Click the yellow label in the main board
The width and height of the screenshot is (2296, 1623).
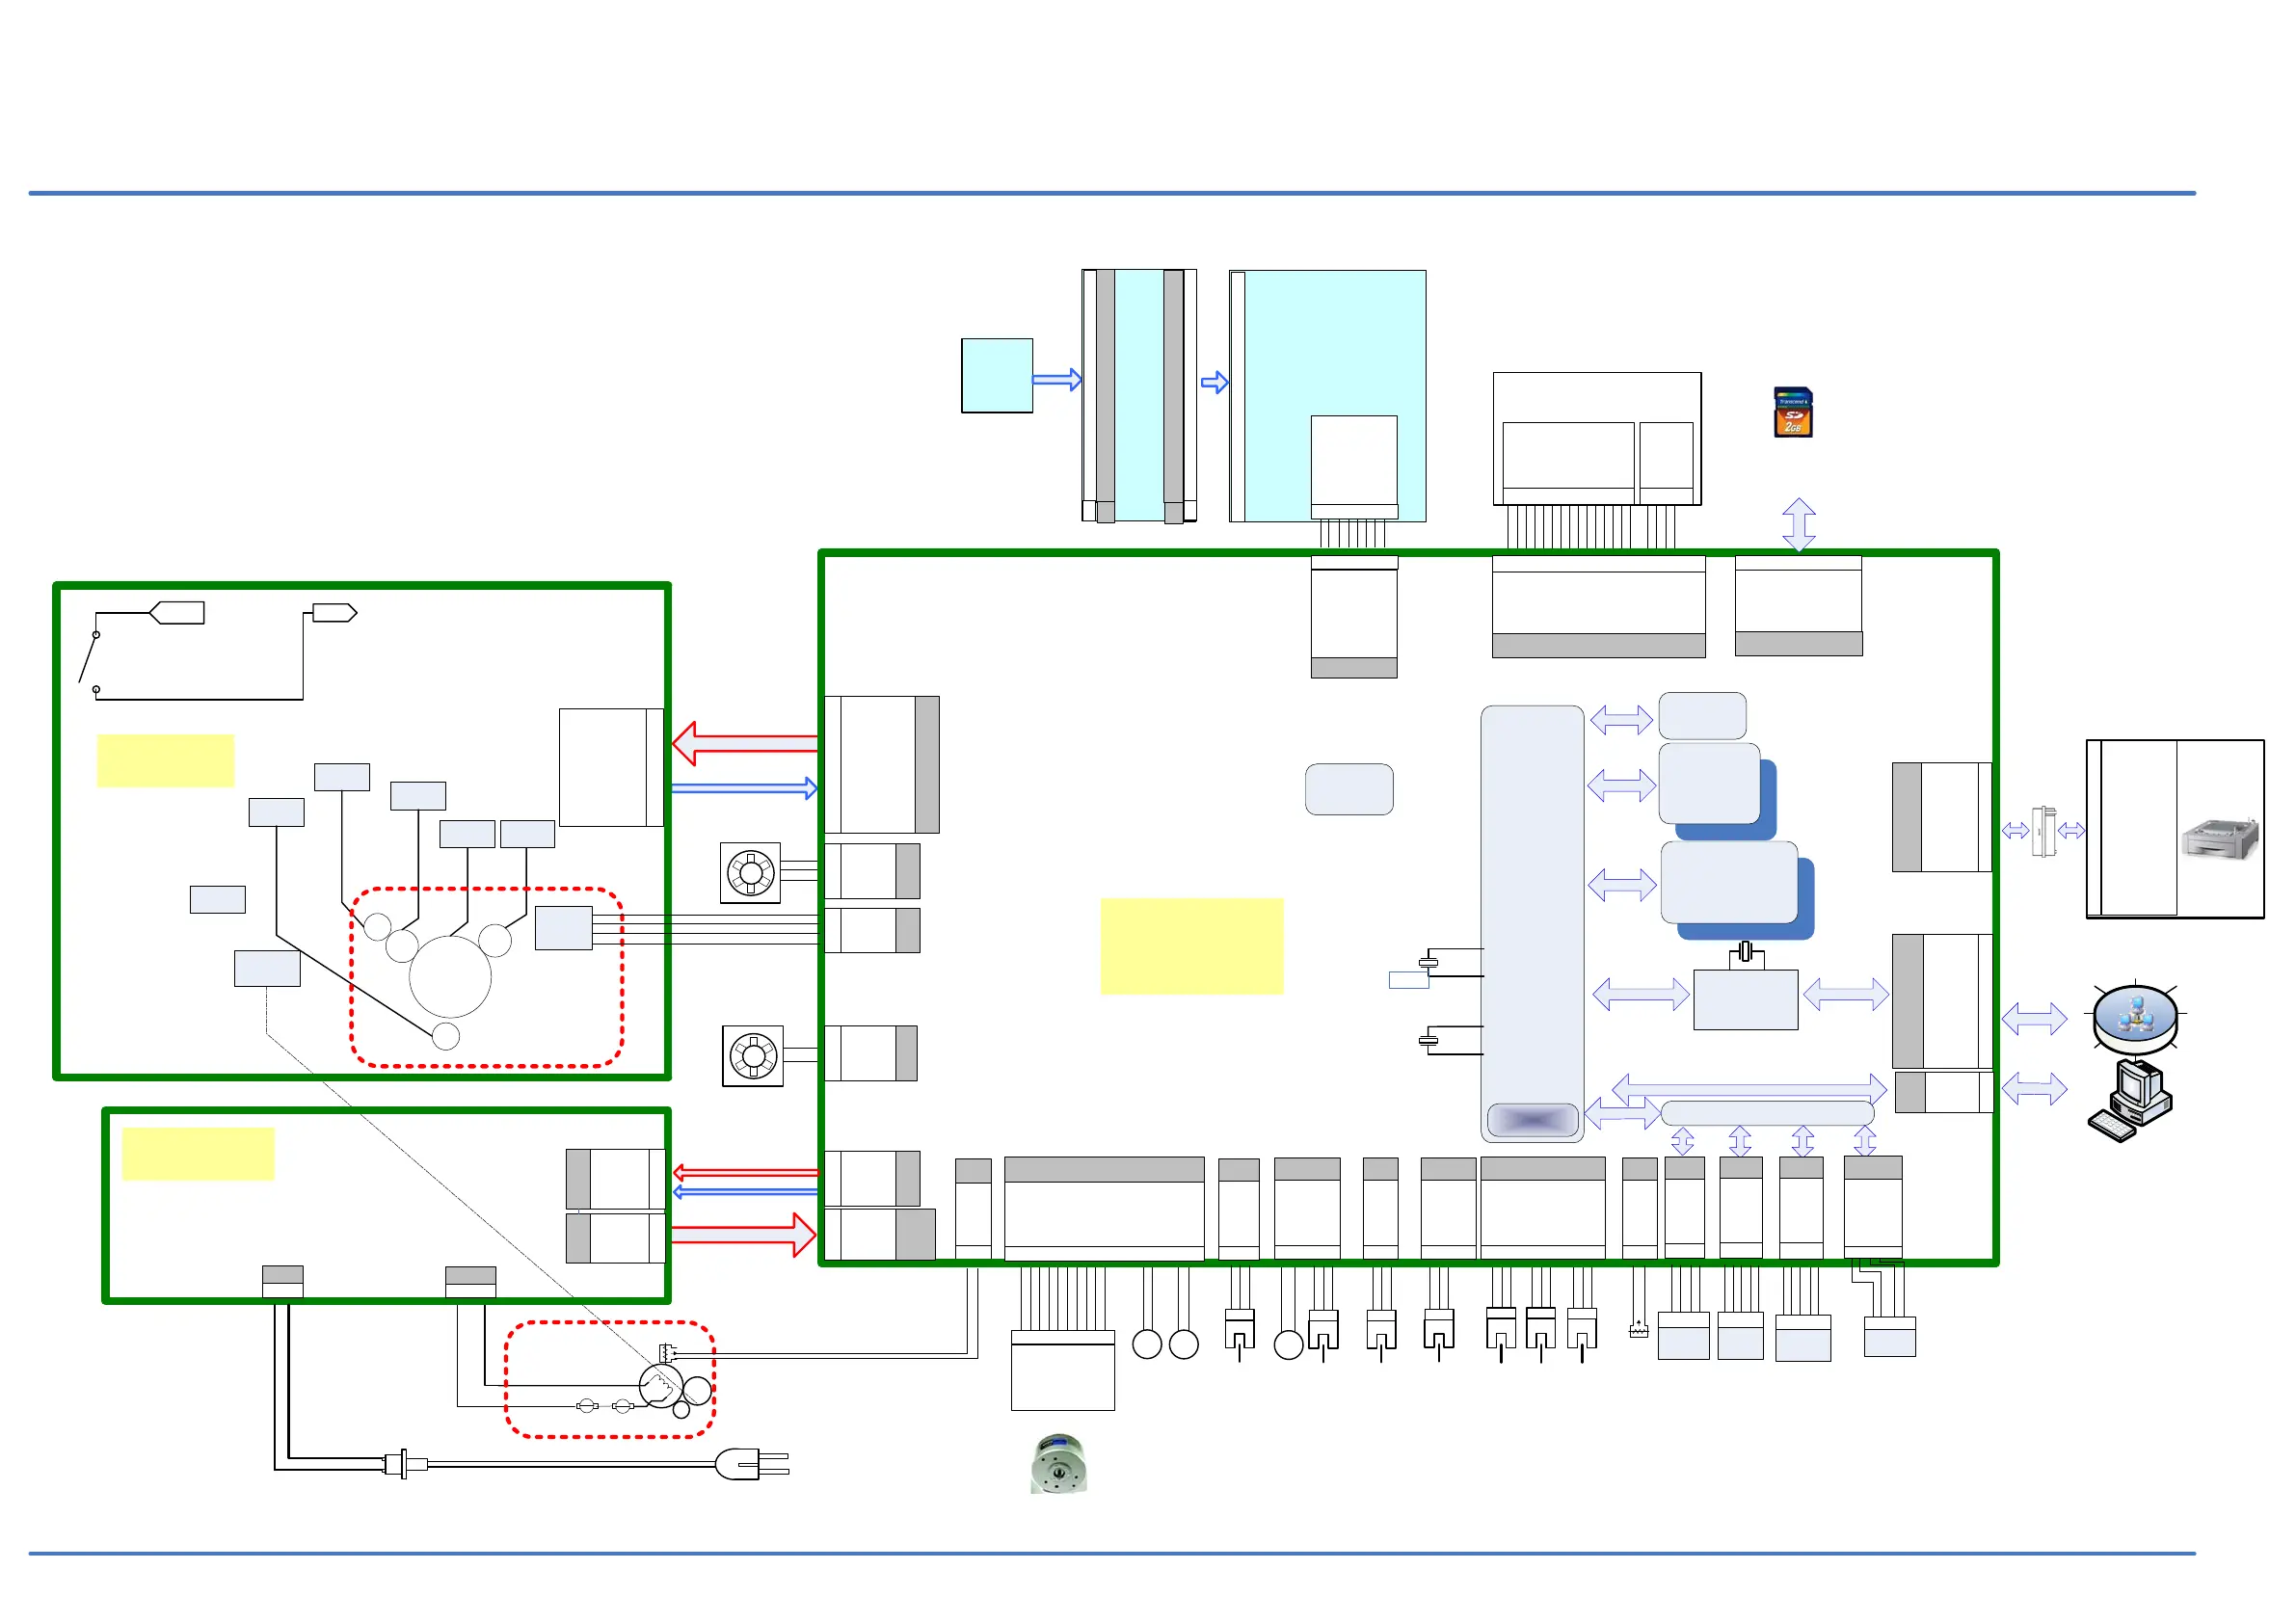1191,946
